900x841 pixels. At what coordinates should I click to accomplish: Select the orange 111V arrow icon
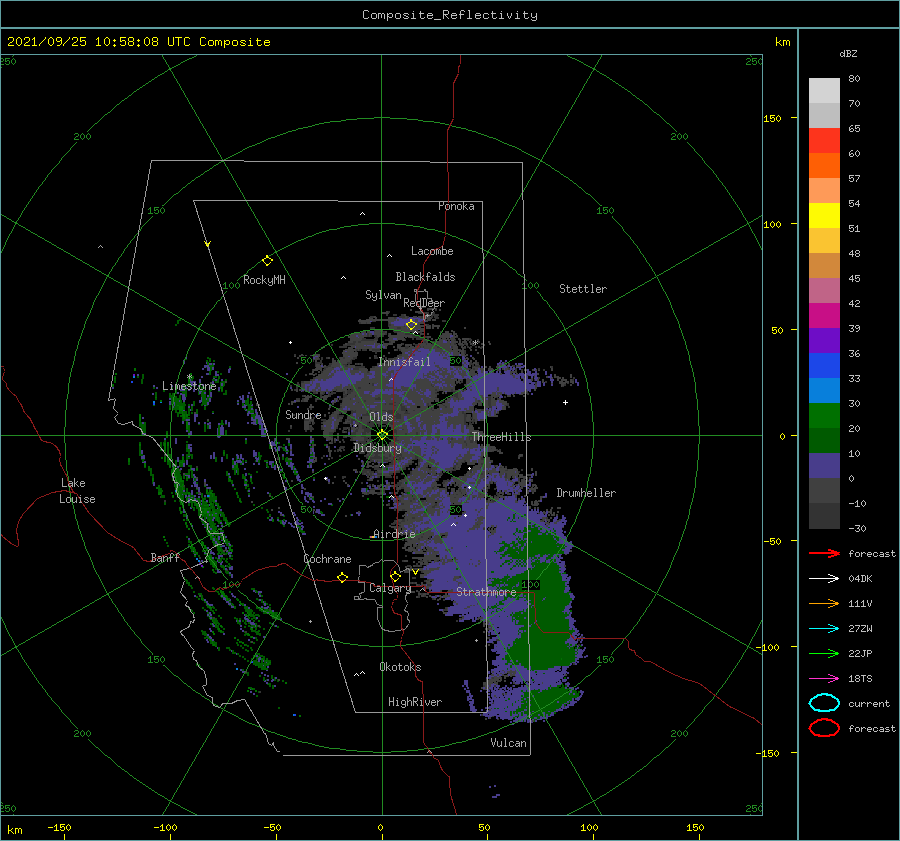[x=824, y=603]
